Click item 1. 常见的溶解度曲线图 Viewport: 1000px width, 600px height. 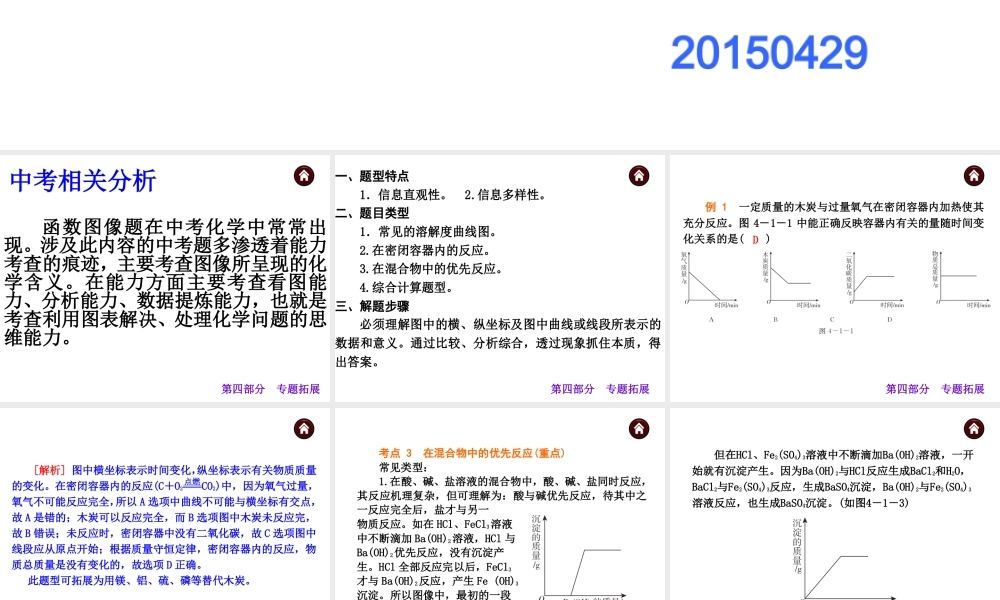point(429,231)
